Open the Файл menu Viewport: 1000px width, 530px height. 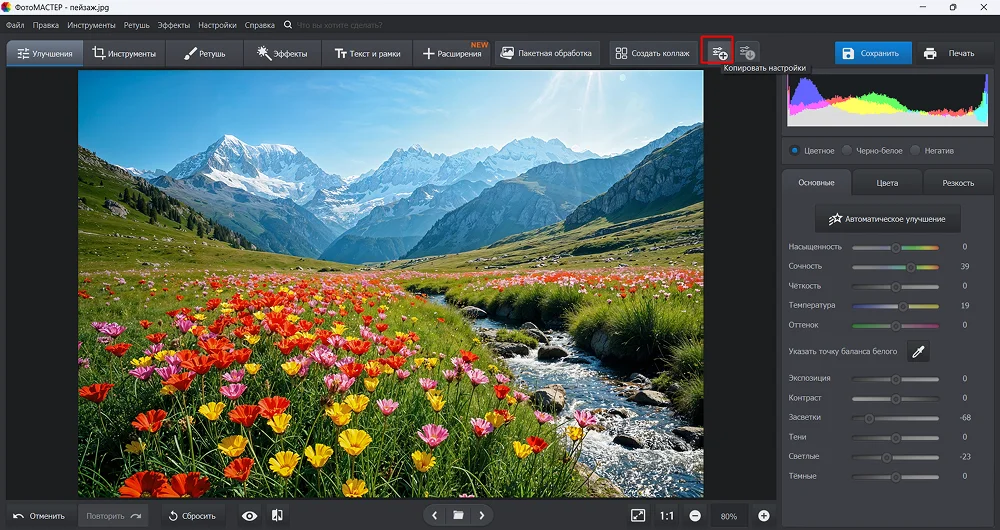(x=15, y=25)
